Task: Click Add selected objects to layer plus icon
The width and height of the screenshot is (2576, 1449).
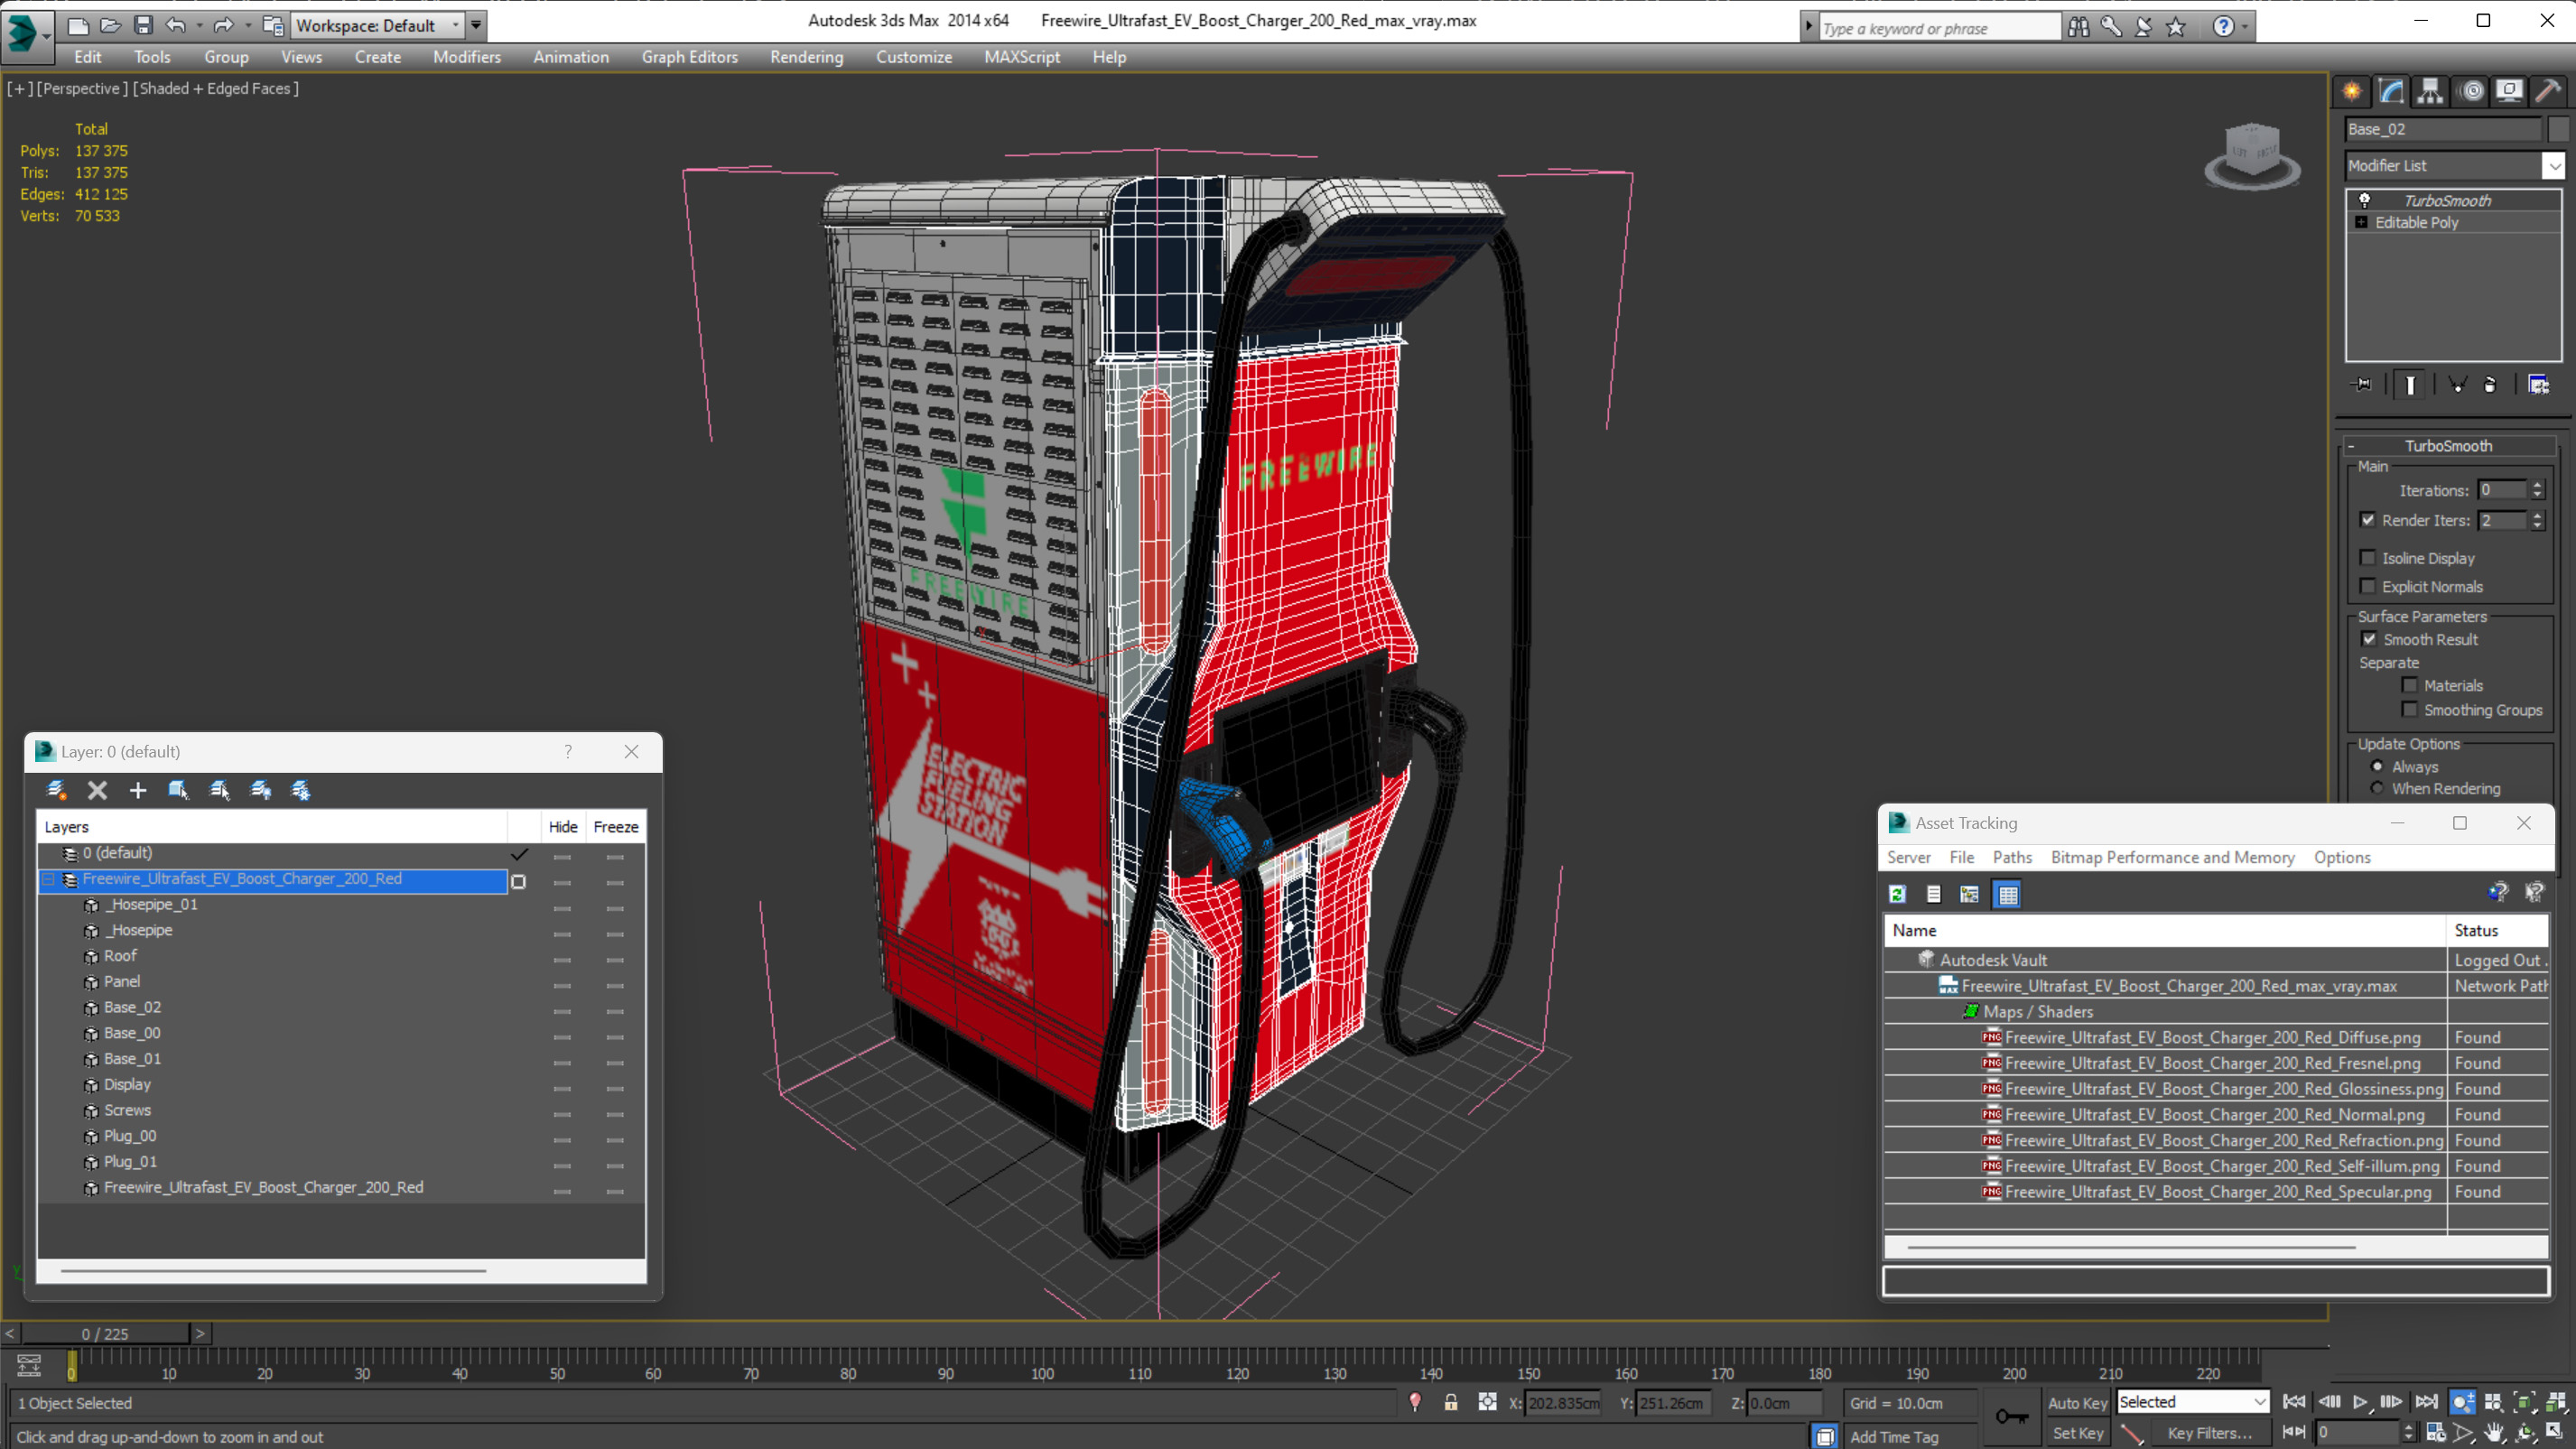Action: (x=138, y=790)
